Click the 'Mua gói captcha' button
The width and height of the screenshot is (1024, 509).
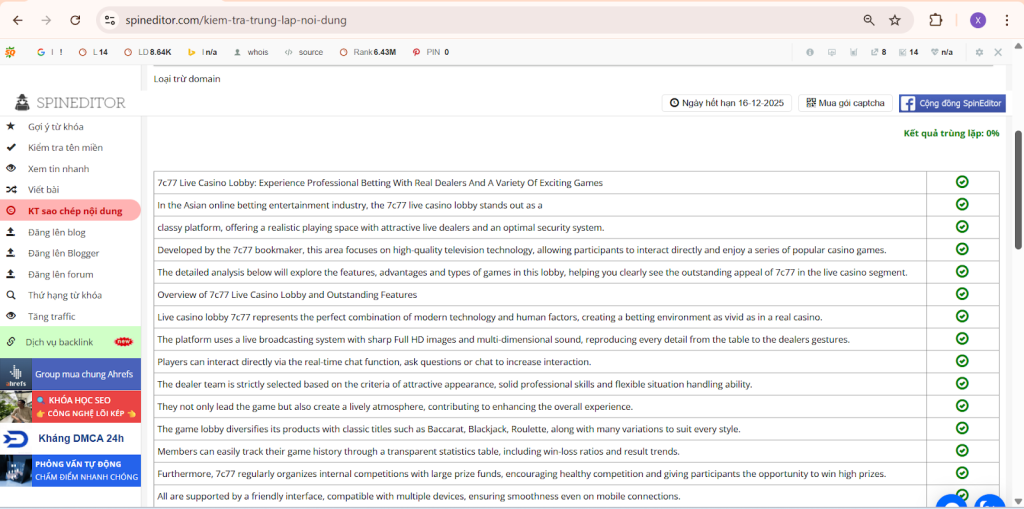click(x=845, y=103)
